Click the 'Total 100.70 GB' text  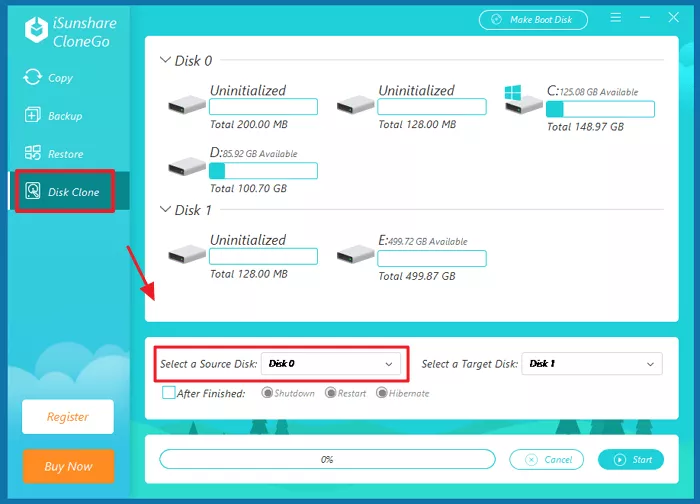[248, 188]
